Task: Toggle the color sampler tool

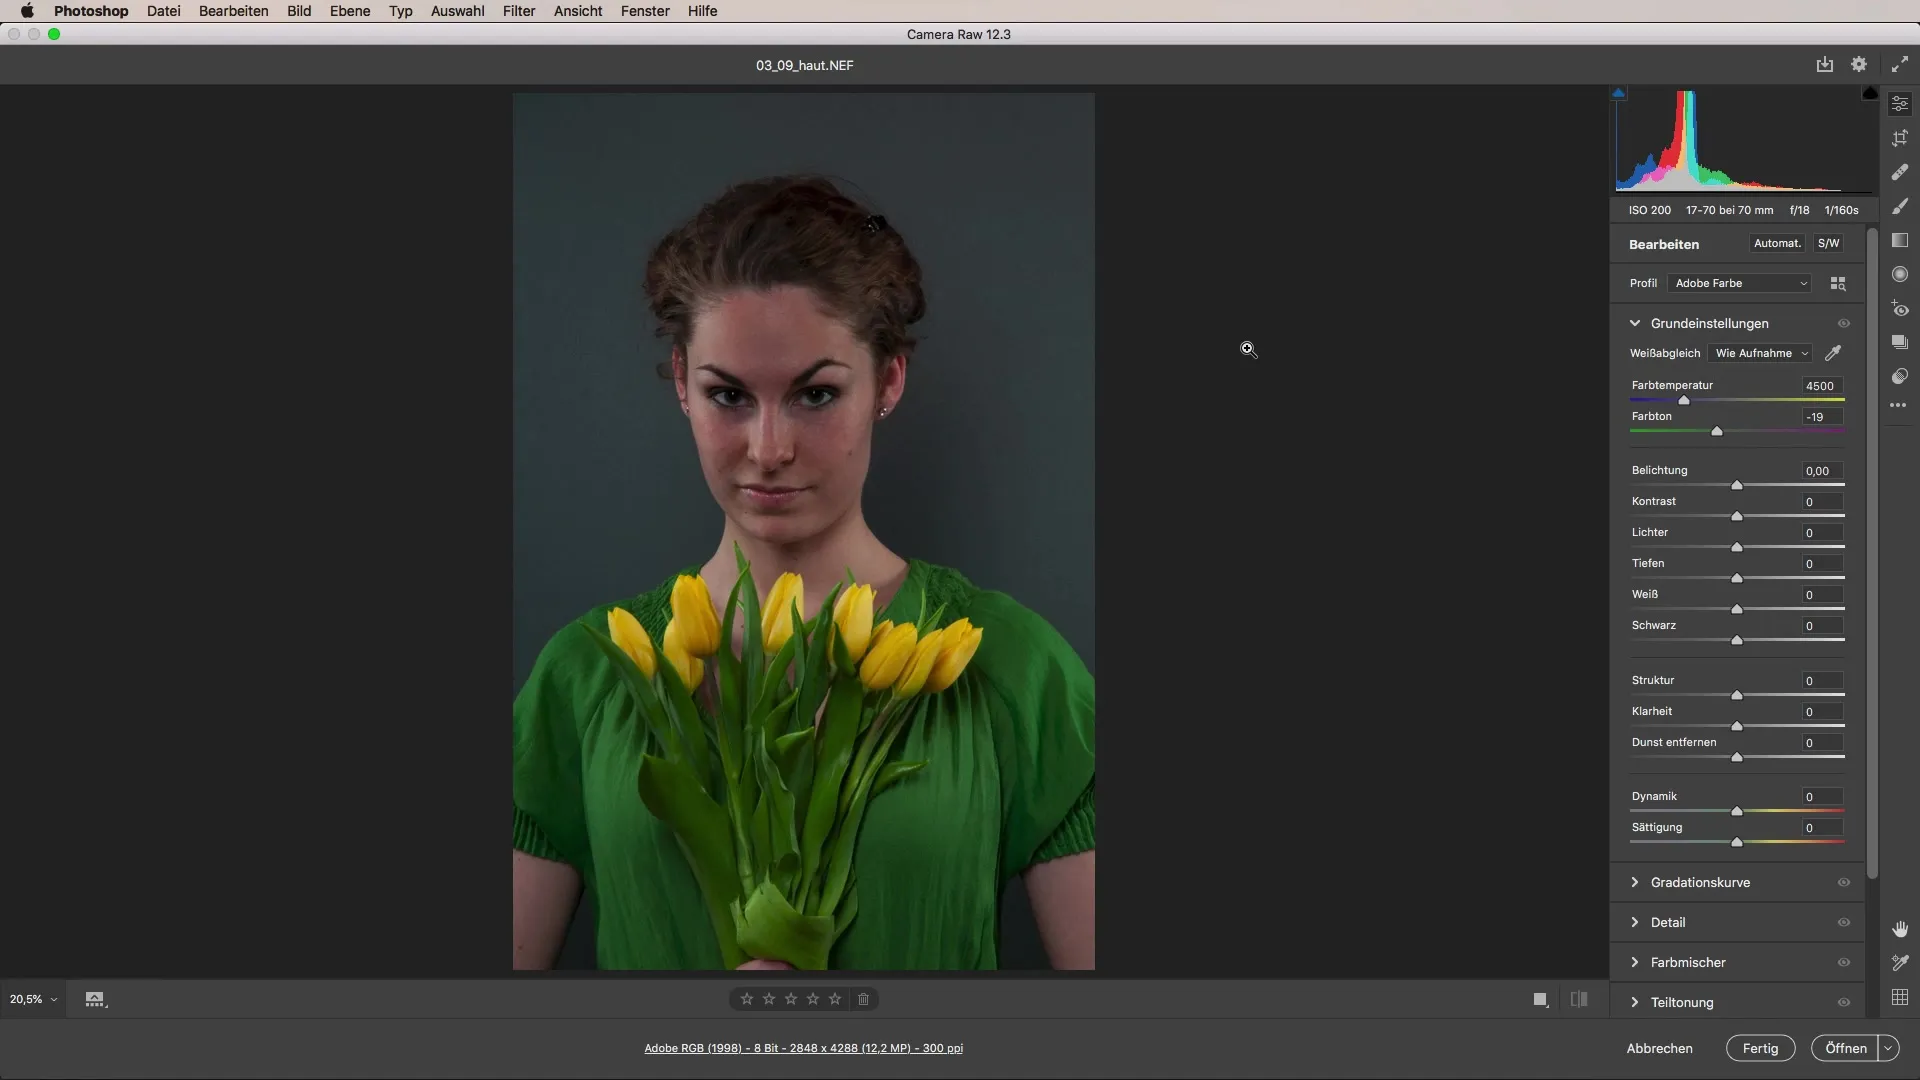Action: point(1900,963)
